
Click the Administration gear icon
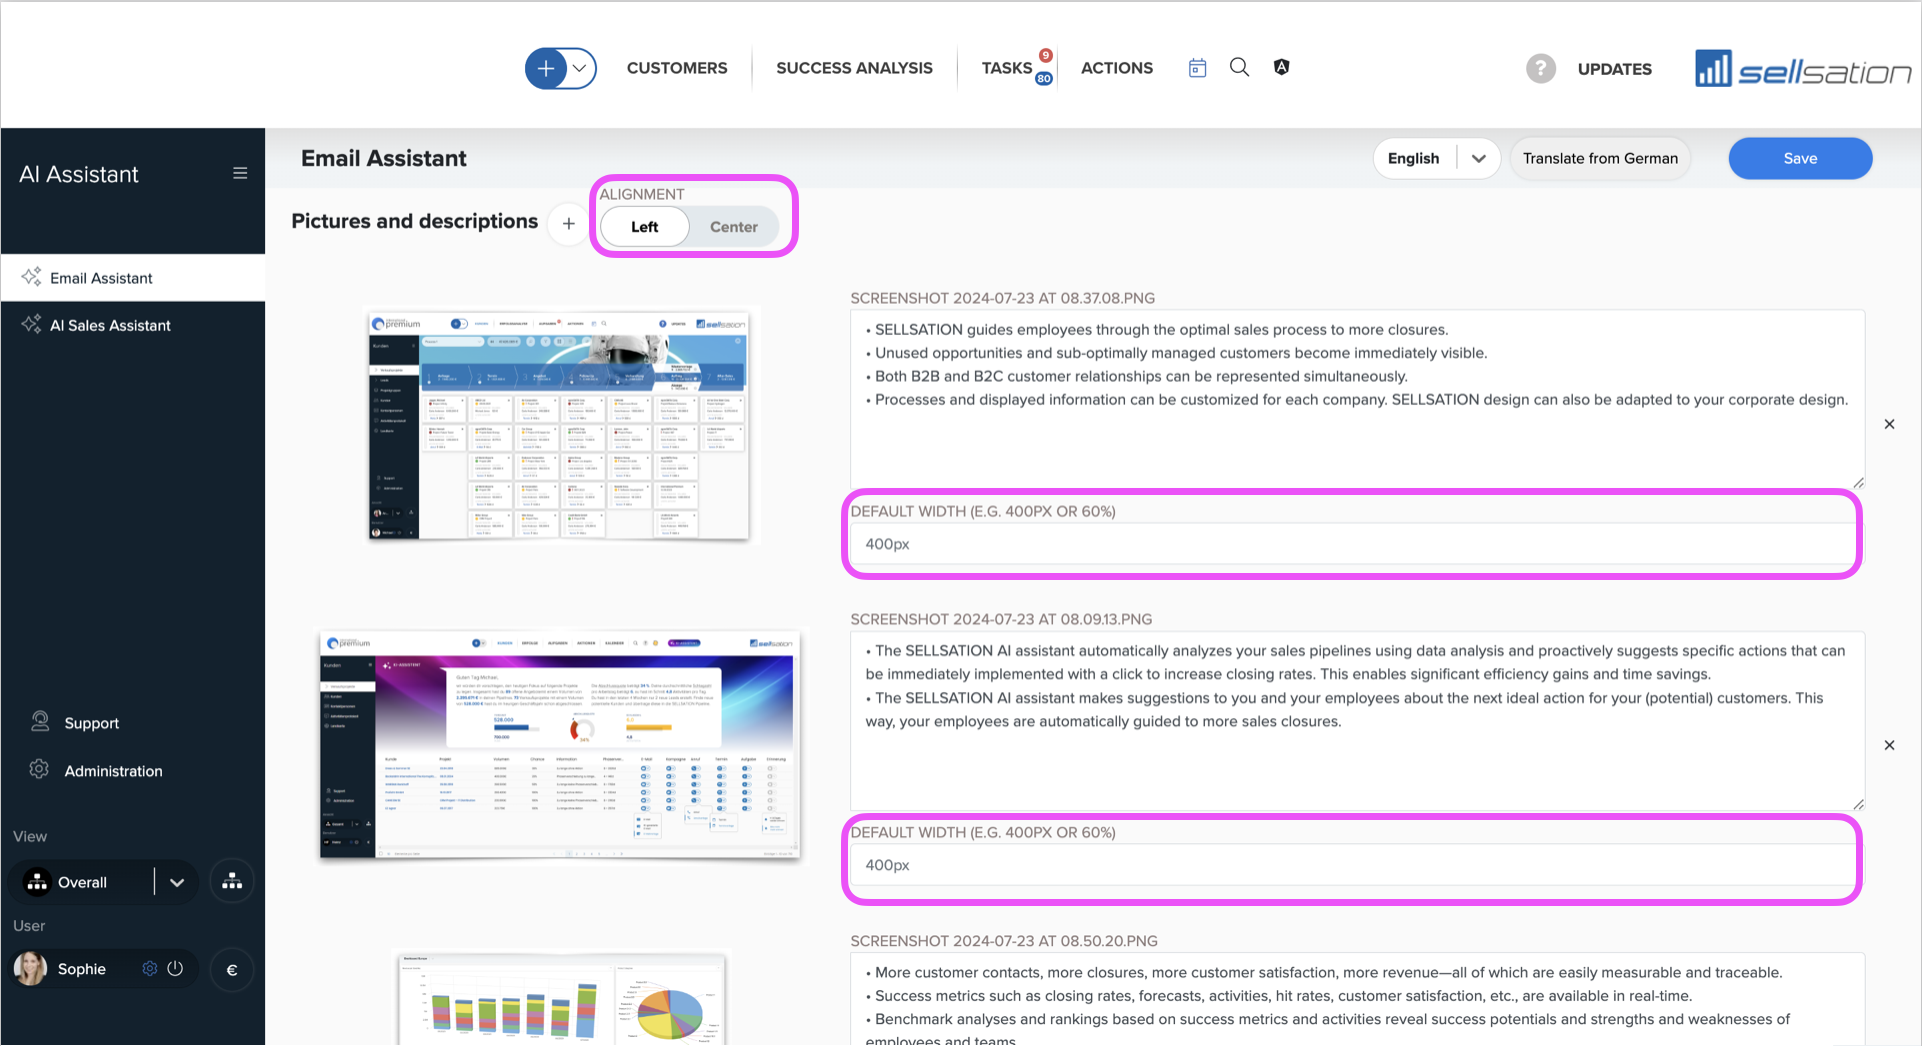coord(39,769)
